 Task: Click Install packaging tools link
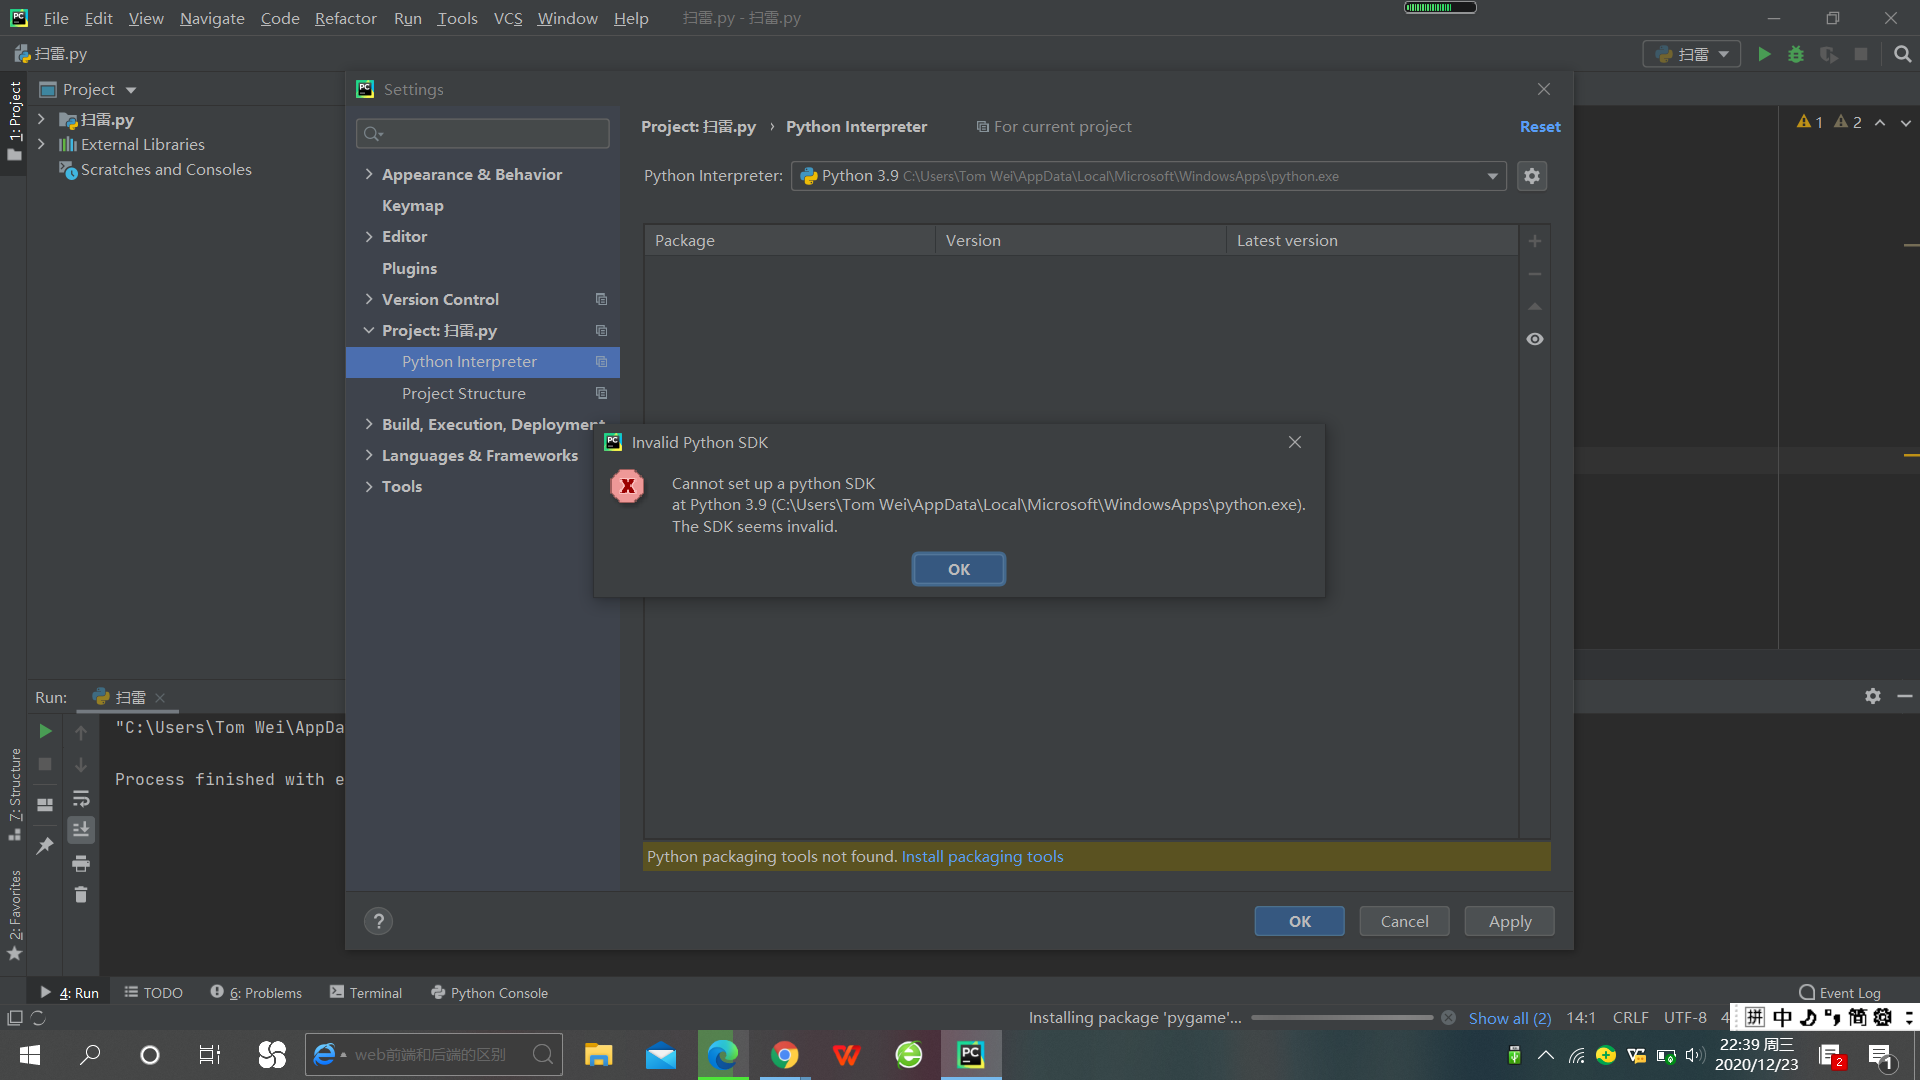(982, 856)
